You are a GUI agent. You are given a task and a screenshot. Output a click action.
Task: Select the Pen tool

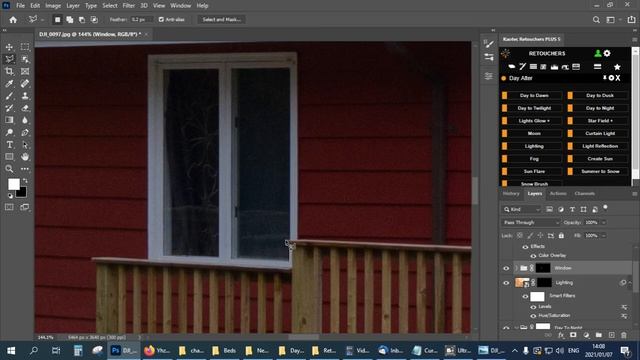(x=25, y=132)
